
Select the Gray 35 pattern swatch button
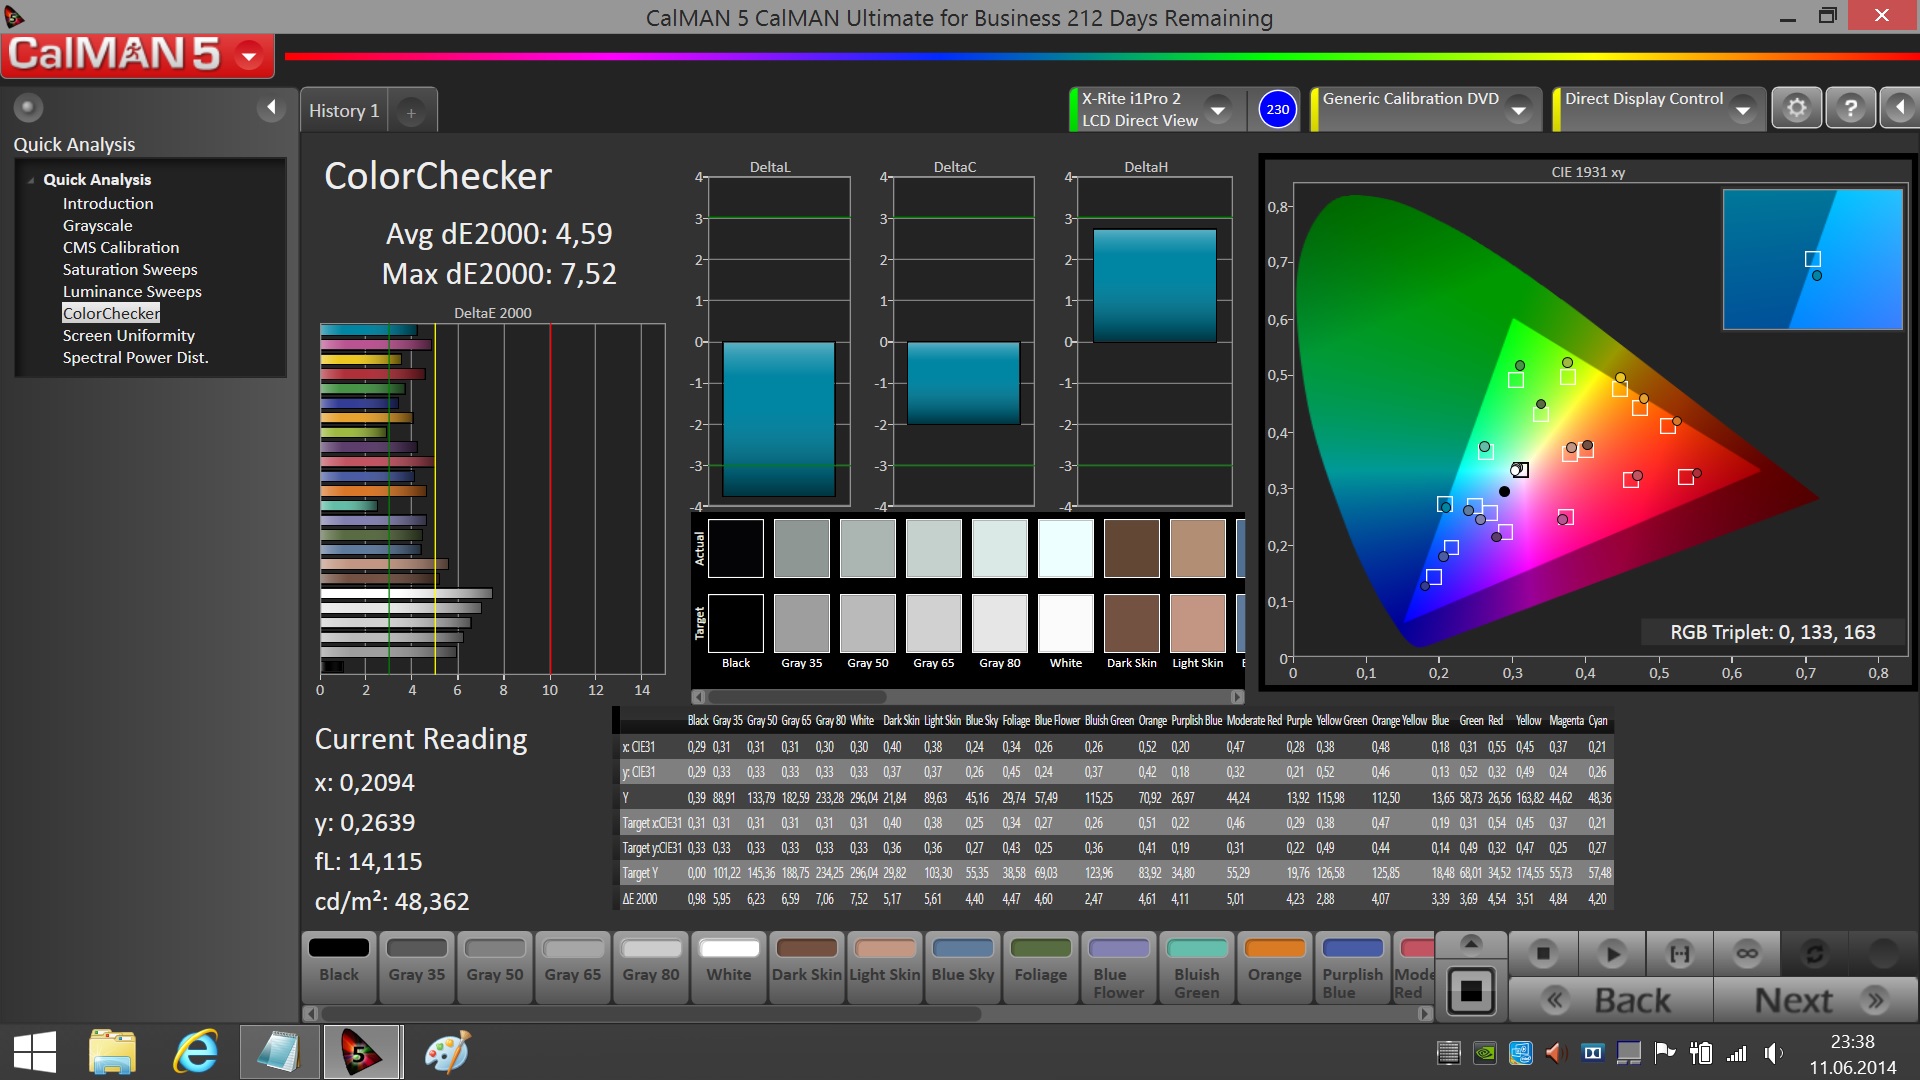click(417, 966)
